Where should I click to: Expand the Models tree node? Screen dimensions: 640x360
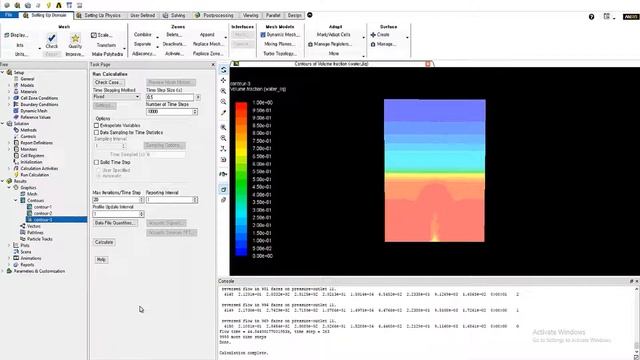click(x=9, y=85)
